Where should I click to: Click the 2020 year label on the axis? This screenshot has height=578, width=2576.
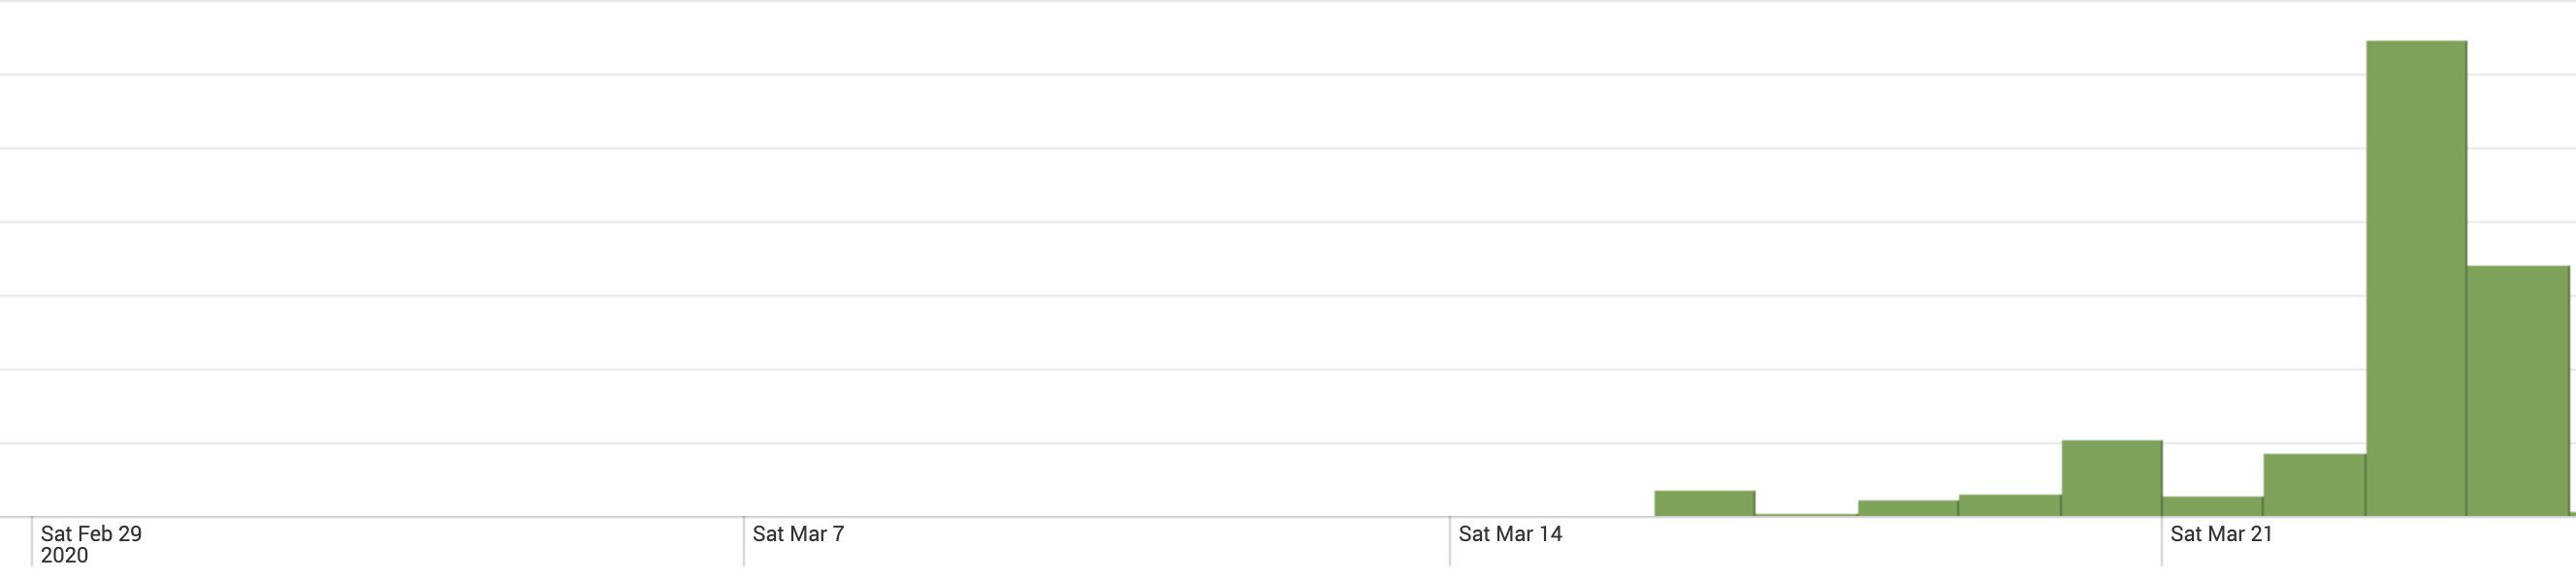click(64, 556)
